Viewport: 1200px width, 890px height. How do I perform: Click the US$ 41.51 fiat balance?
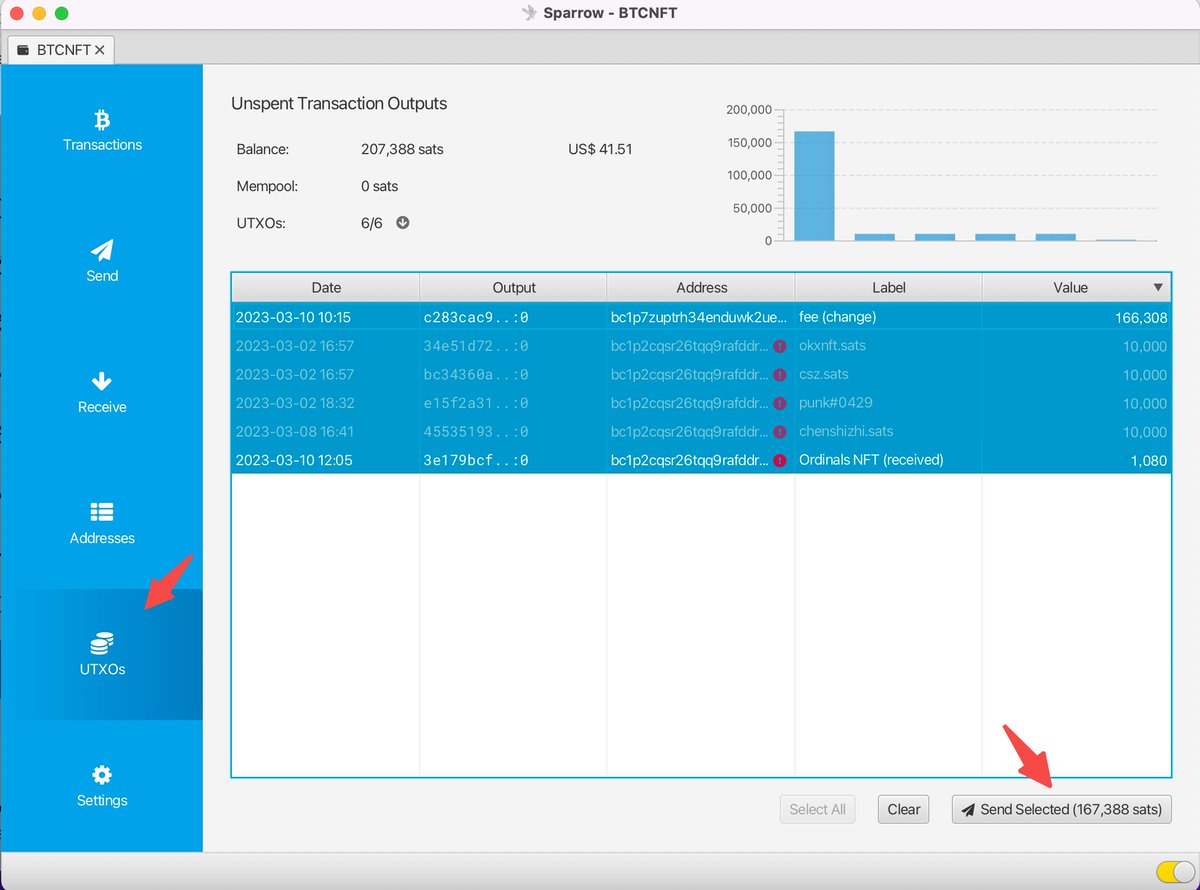(x=600, y=149)
